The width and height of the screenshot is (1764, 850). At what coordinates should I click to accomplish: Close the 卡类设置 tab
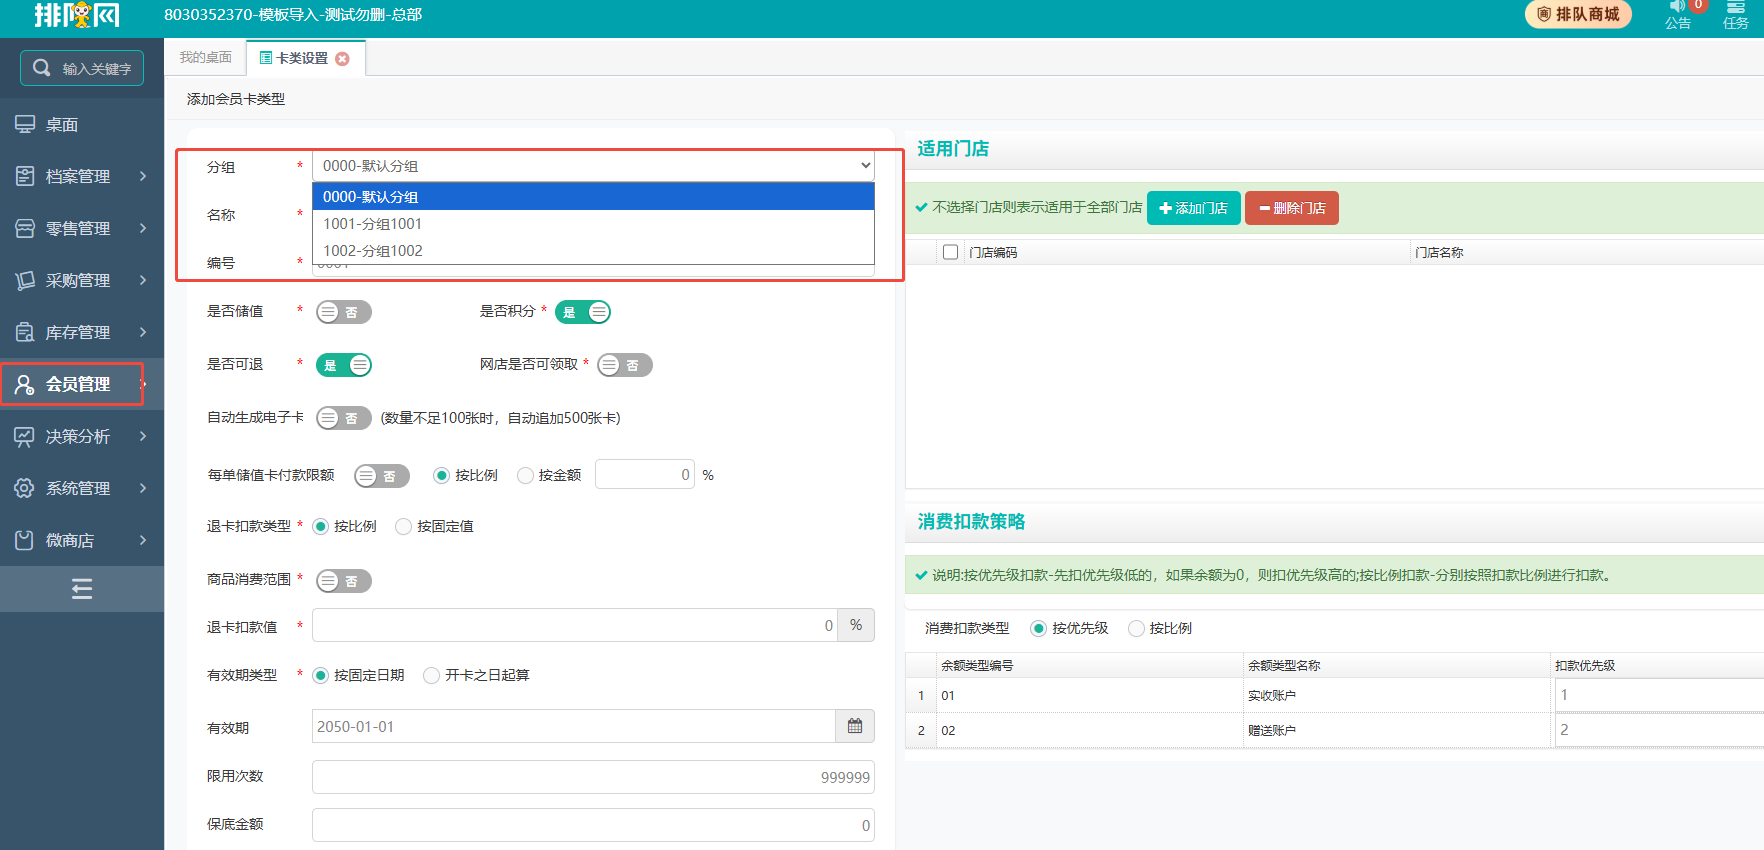tap(342, 59)
